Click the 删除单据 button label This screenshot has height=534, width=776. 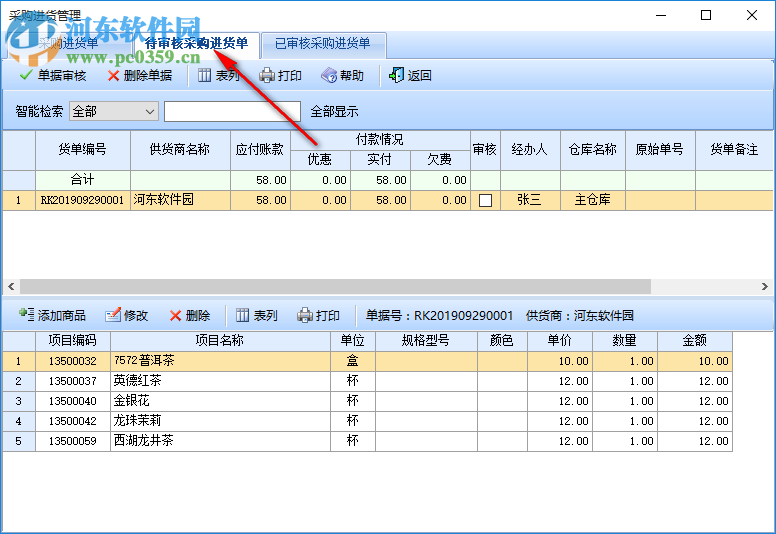tap(148, 76)
